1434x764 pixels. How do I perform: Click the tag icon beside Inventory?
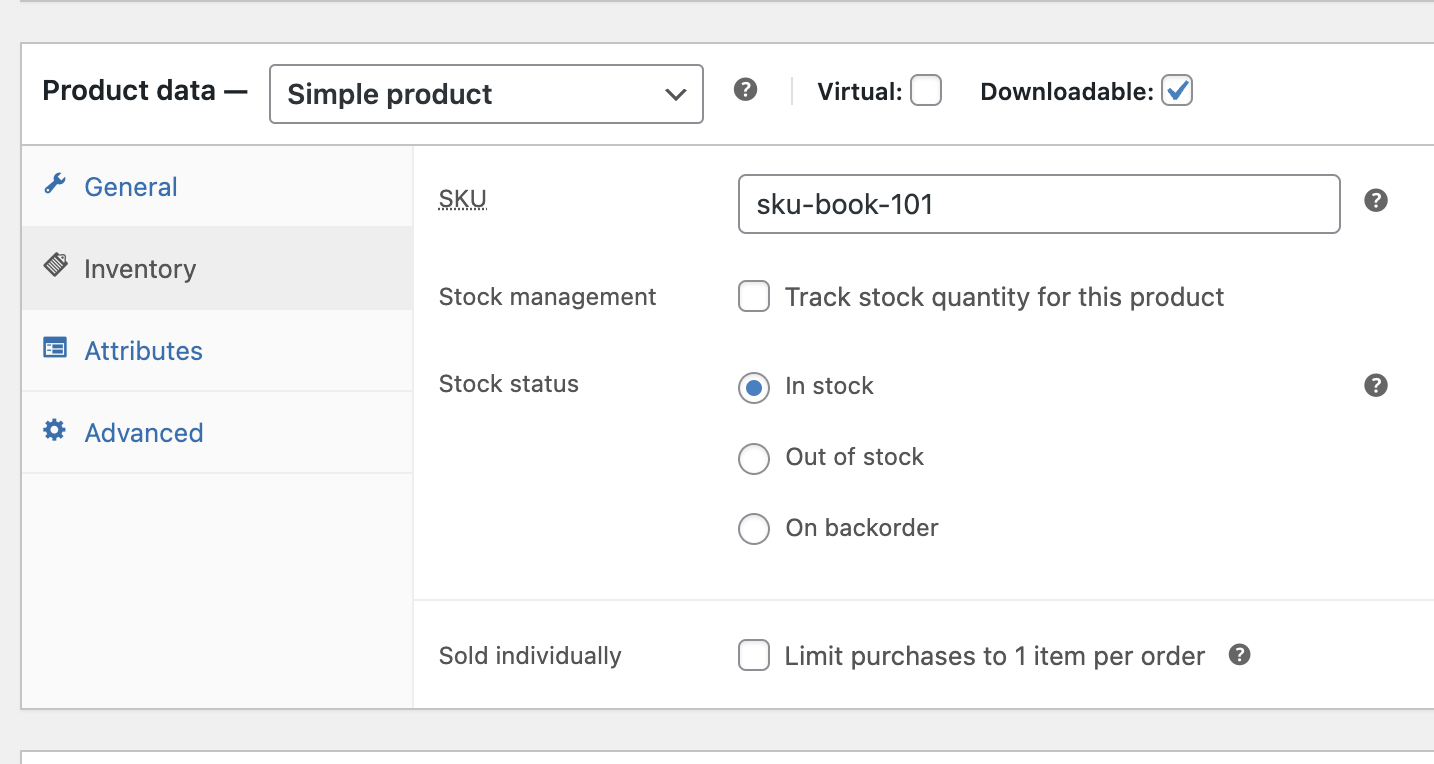(x=55, y=267)
